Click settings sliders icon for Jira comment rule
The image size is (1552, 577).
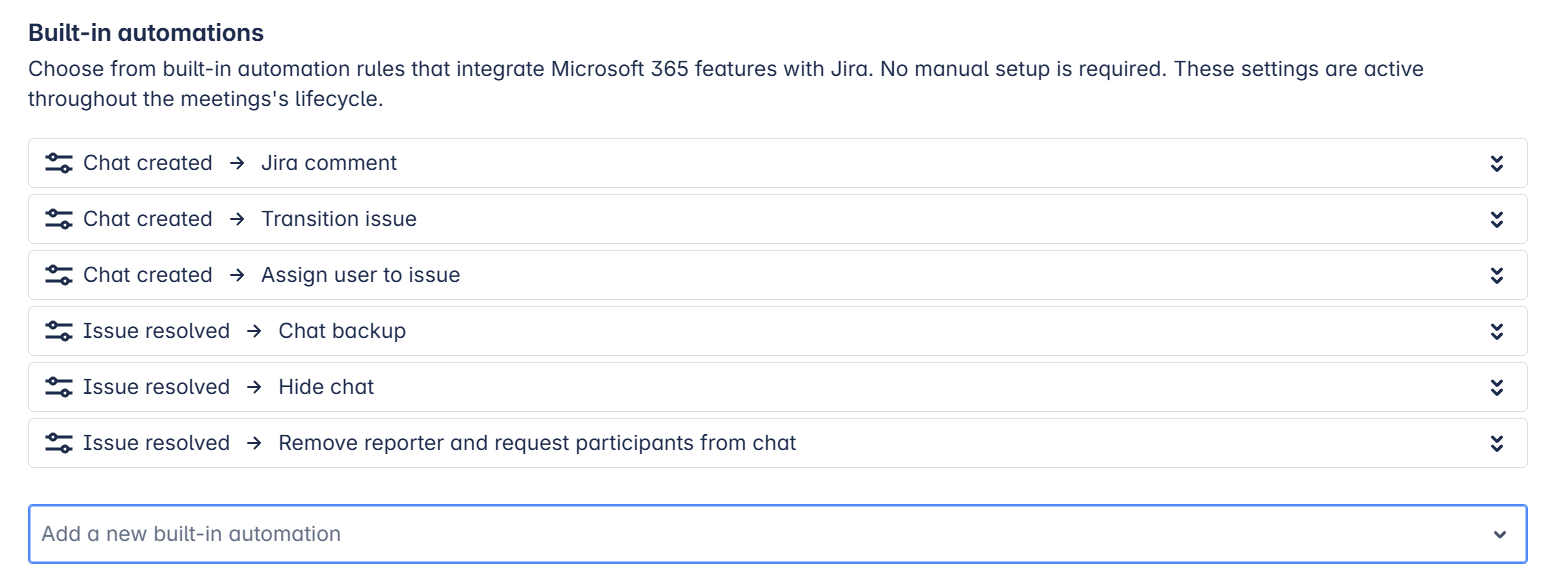pos(59,163)
